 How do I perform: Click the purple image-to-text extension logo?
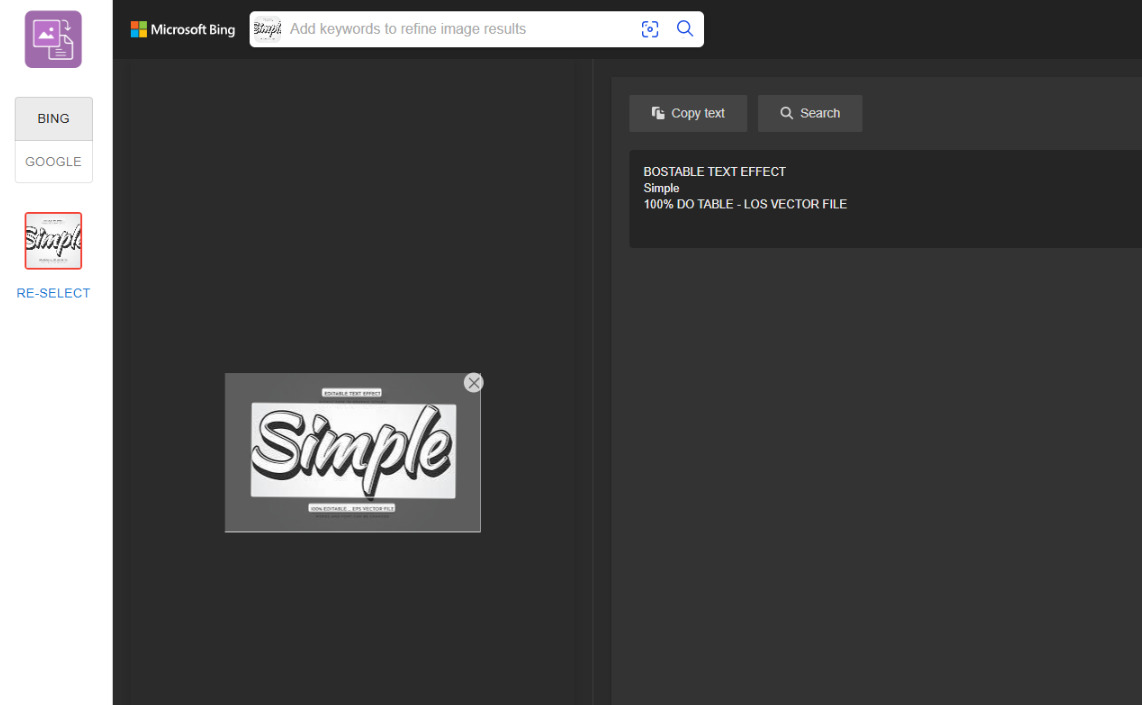[x=53, y=39]
